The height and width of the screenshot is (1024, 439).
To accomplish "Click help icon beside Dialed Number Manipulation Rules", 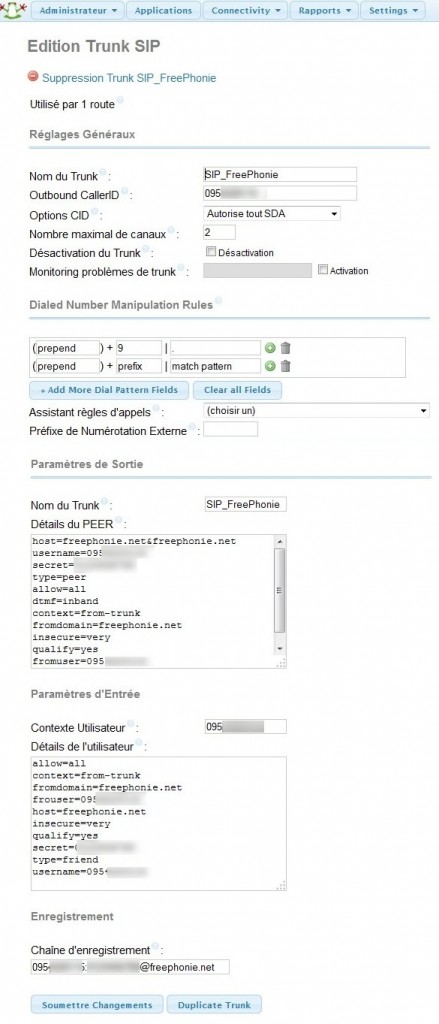I will [x=218, y=301].
